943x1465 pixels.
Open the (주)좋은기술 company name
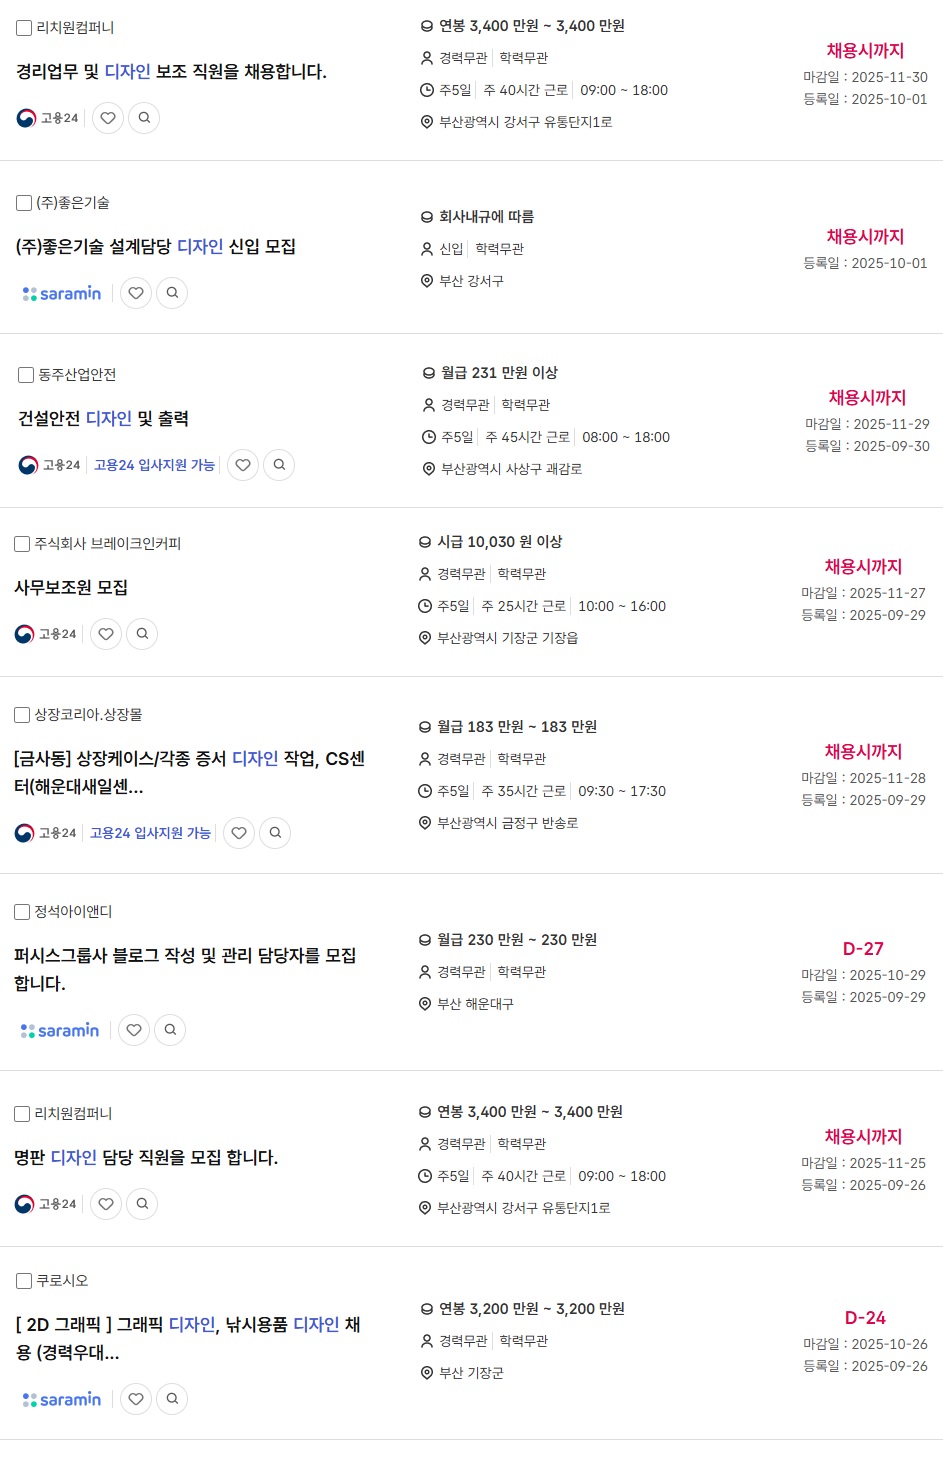coord(73,203)
